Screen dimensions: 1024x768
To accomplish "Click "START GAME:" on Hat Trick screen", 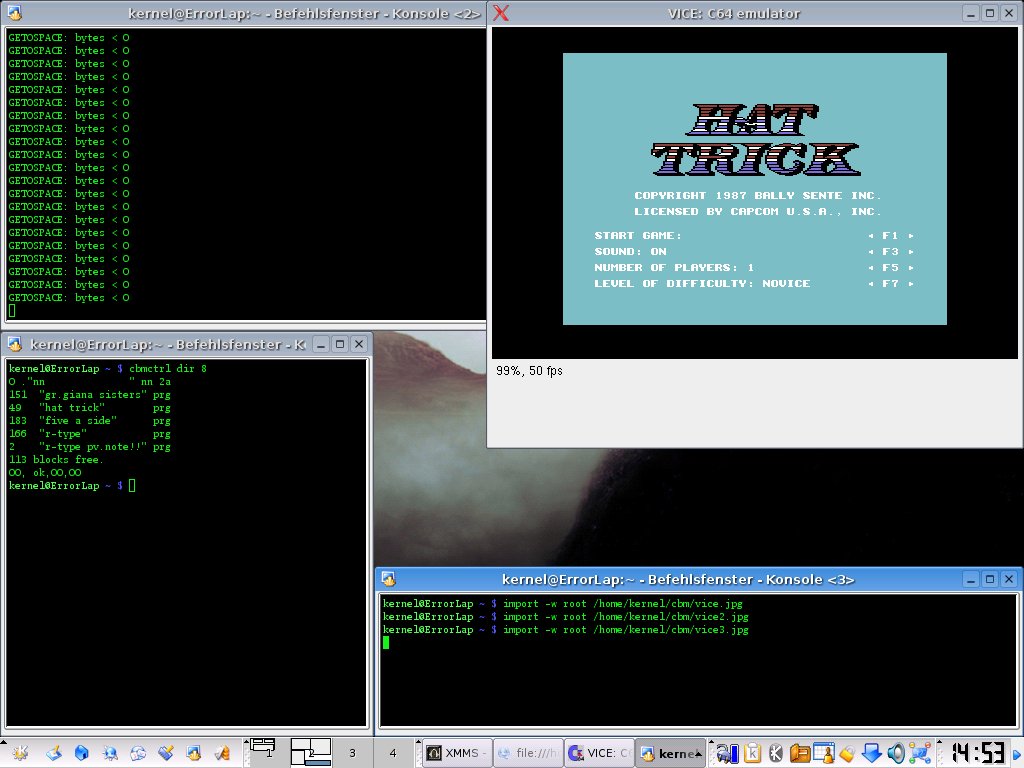I will click(637, 236).
